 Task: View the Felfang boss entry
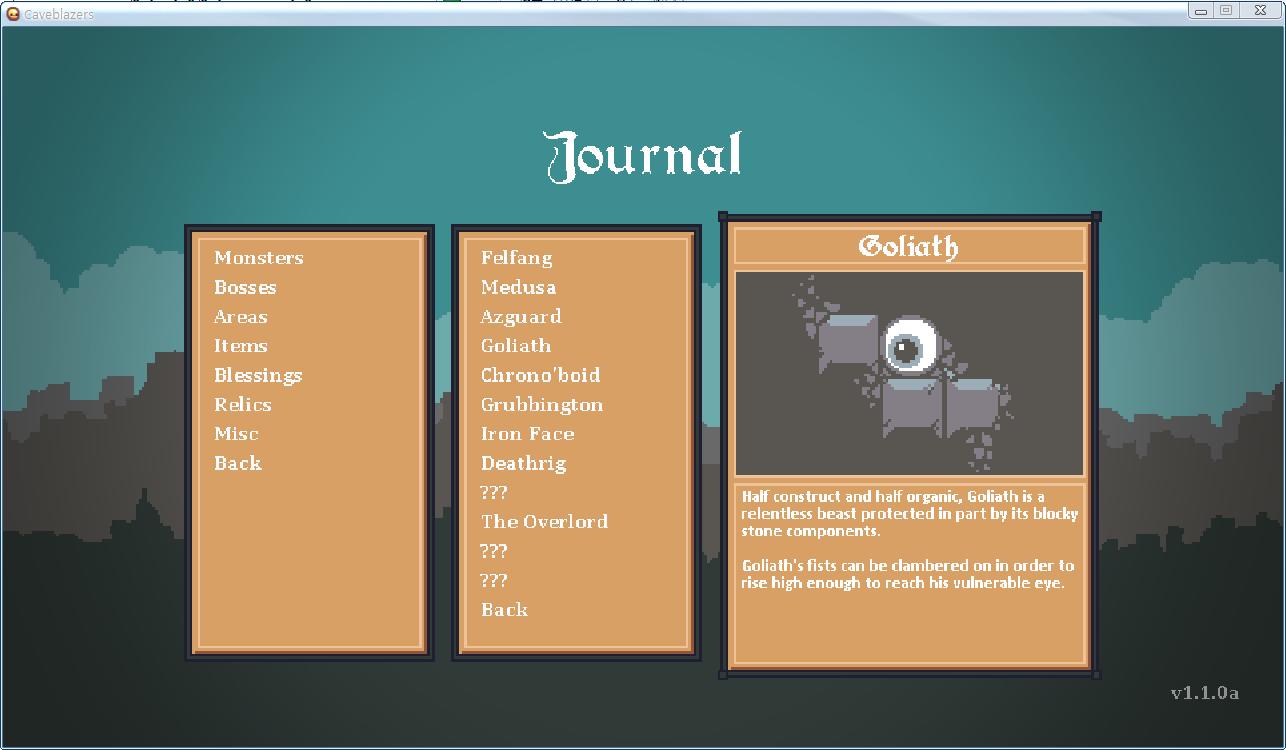pyautogui.click(x=516, y=258)
